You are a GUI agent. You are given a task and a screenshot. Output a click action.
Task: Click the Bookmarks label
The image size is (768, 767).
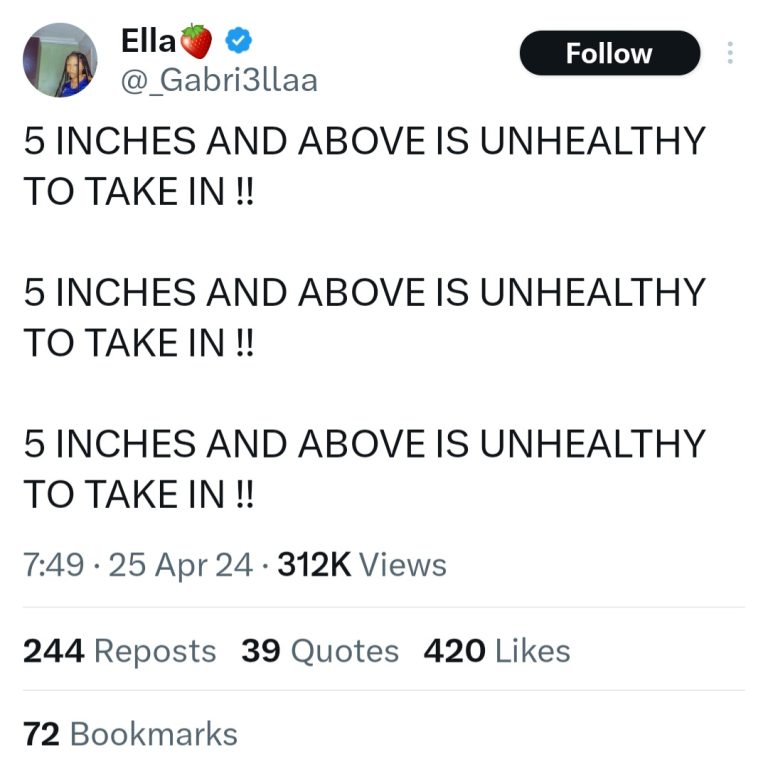pyautogui.click(x=154, y=734)
